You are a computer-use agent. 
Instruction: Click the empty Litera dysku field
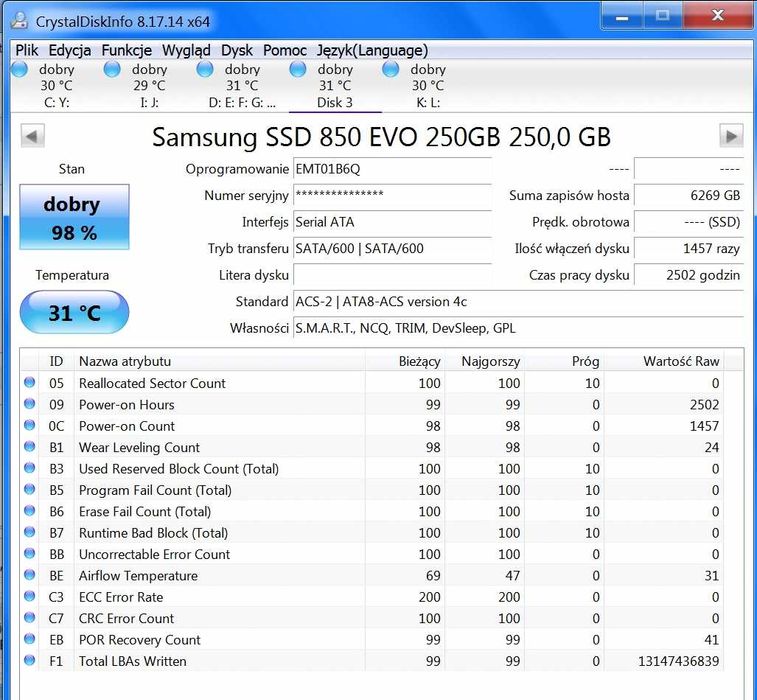(392, 275)
